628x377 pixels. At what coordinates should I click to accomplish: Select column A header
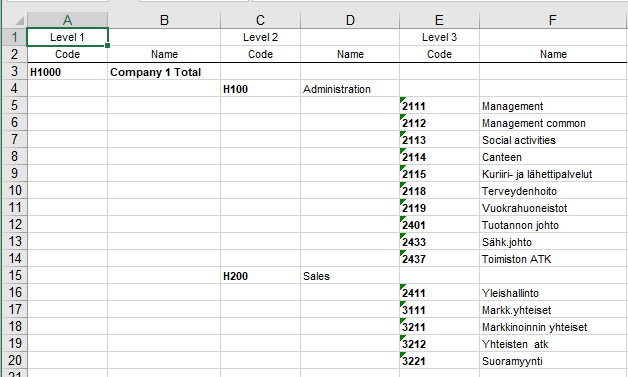[x=67, y=20]
